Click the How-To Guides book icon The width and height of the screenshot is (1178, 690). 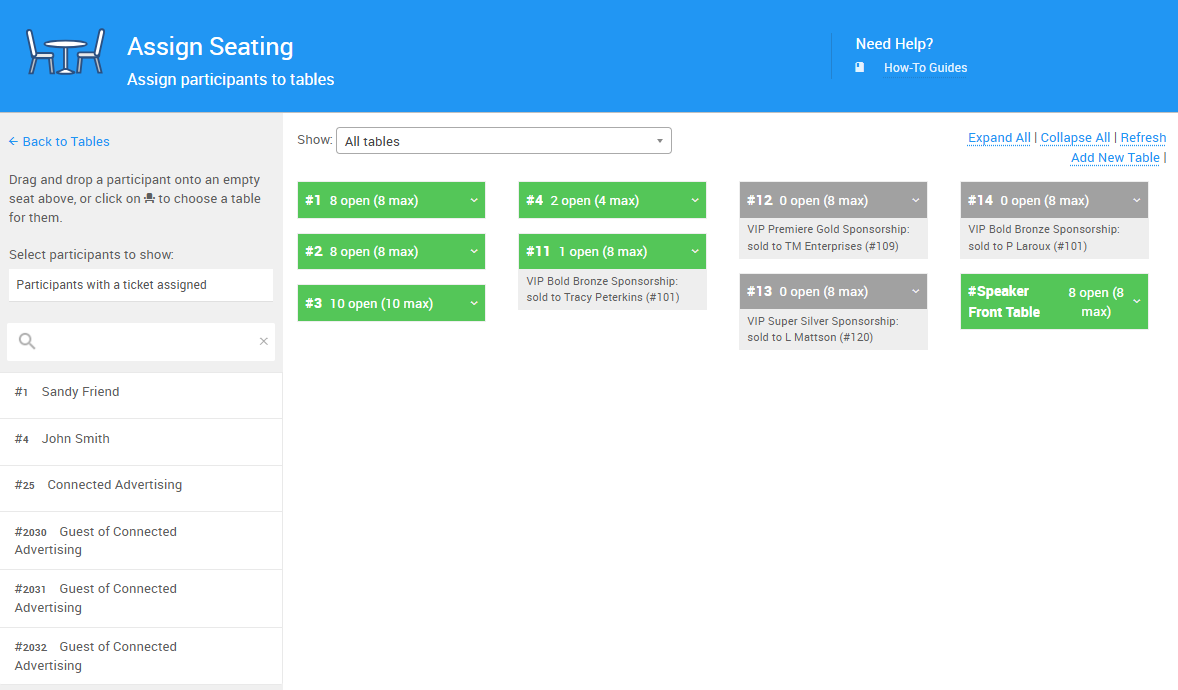point(860,68)
